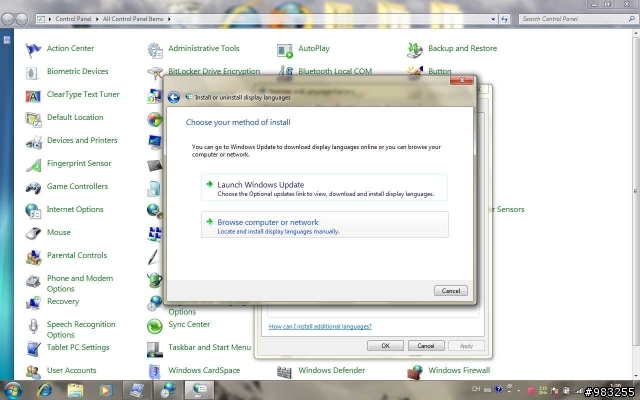Open the Parental Controls icon

click(33, 257)
